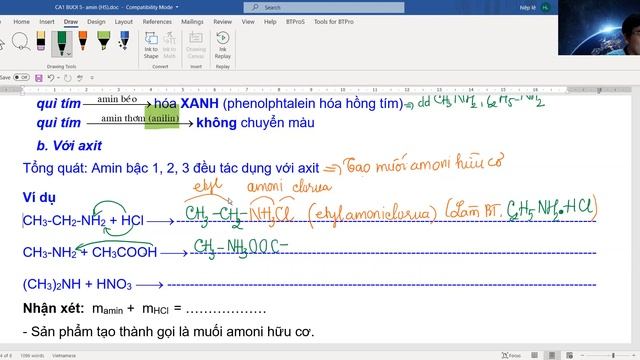This screenshot has width=640, height=360.
Task: Open the View tab
Action: tap(248, 22)
